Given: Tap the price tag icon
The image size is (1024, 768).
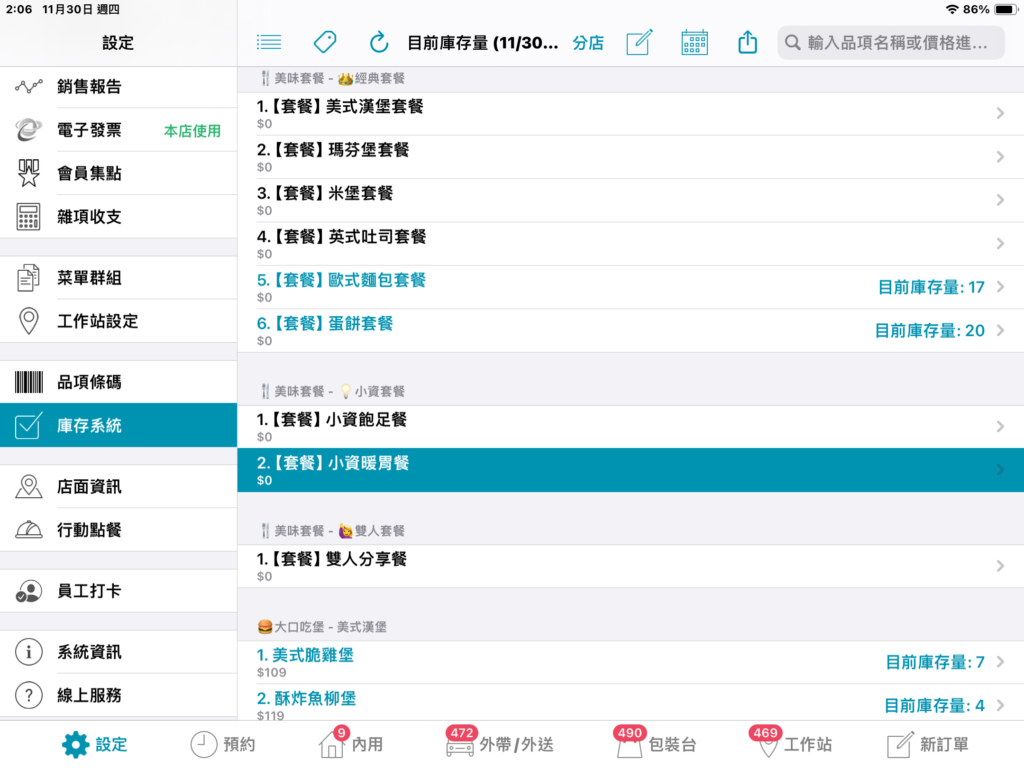Looking at the screenshot, I should pos(325,43).
